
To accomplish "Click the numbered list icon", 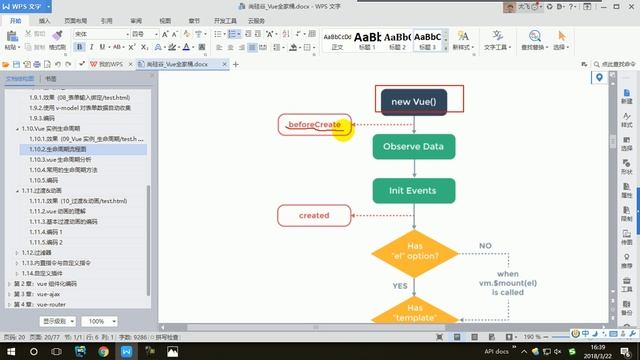I will tap(232, 34).
